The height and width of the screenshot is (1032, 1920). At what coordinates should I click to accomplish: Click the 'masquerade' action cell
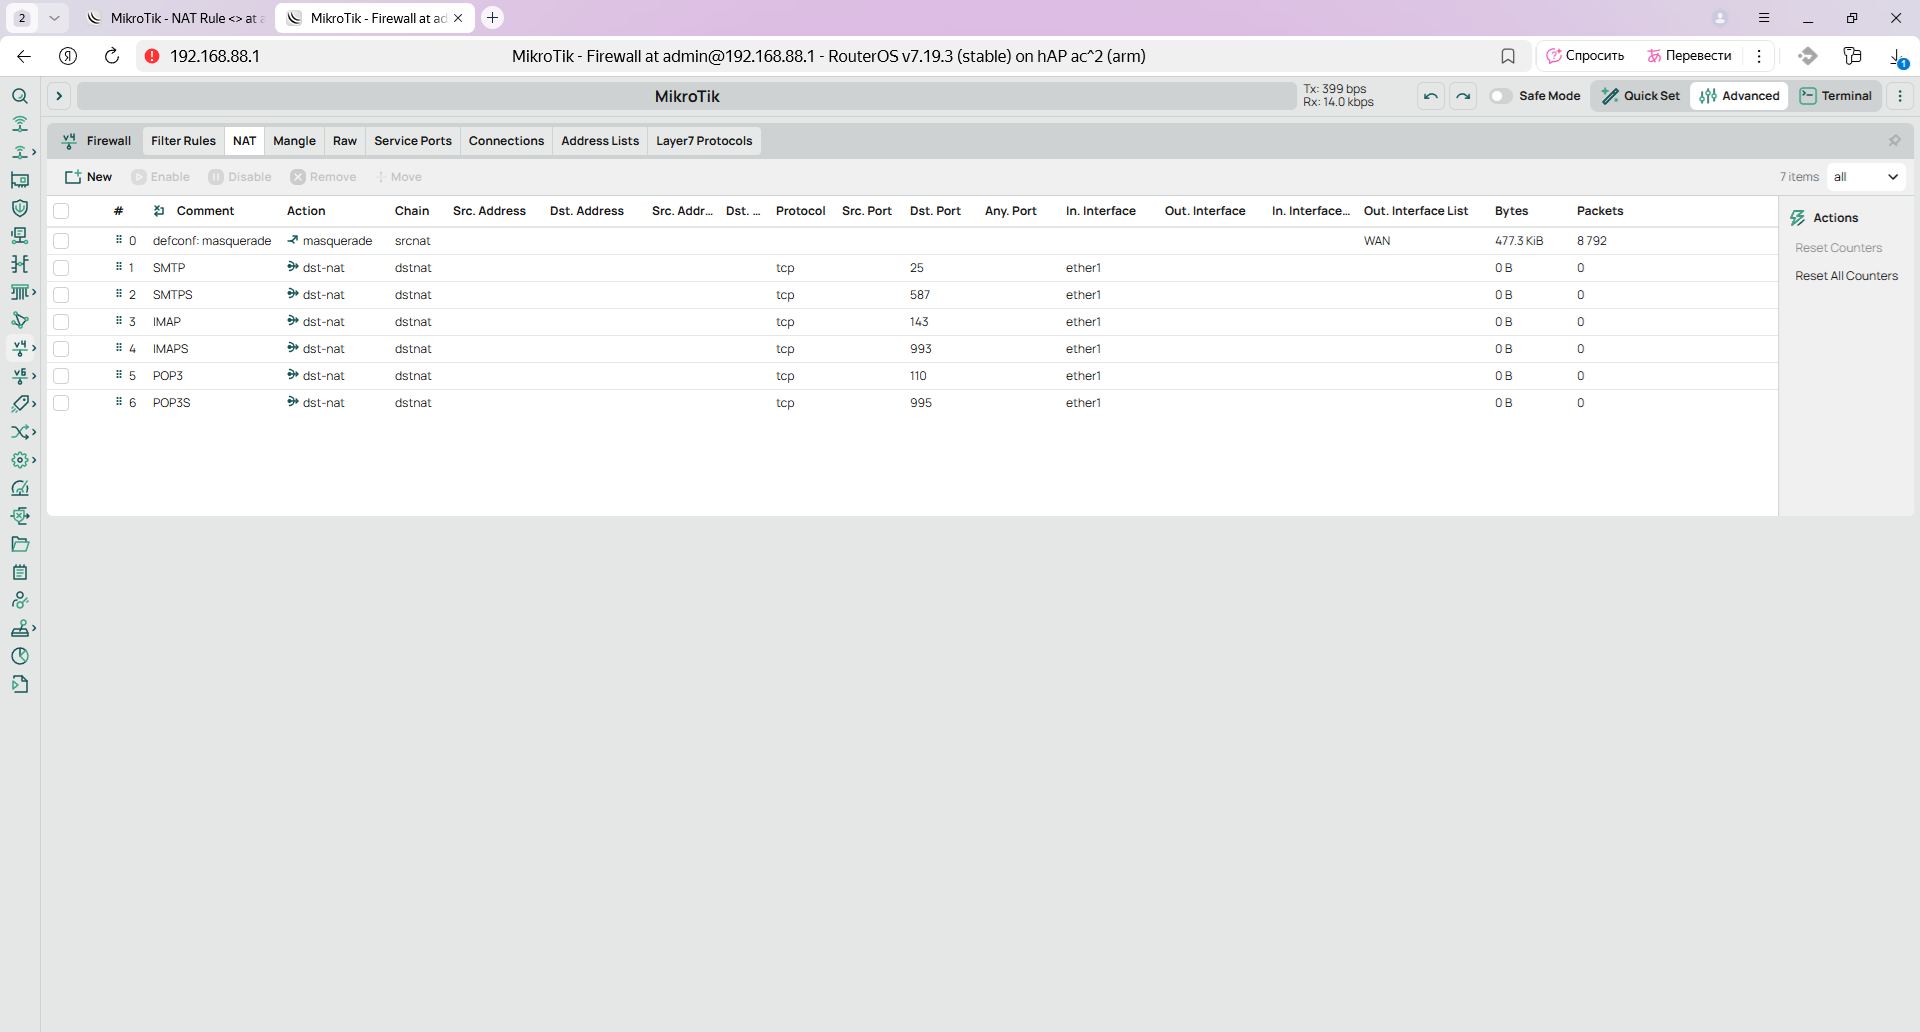pos(330,241)
